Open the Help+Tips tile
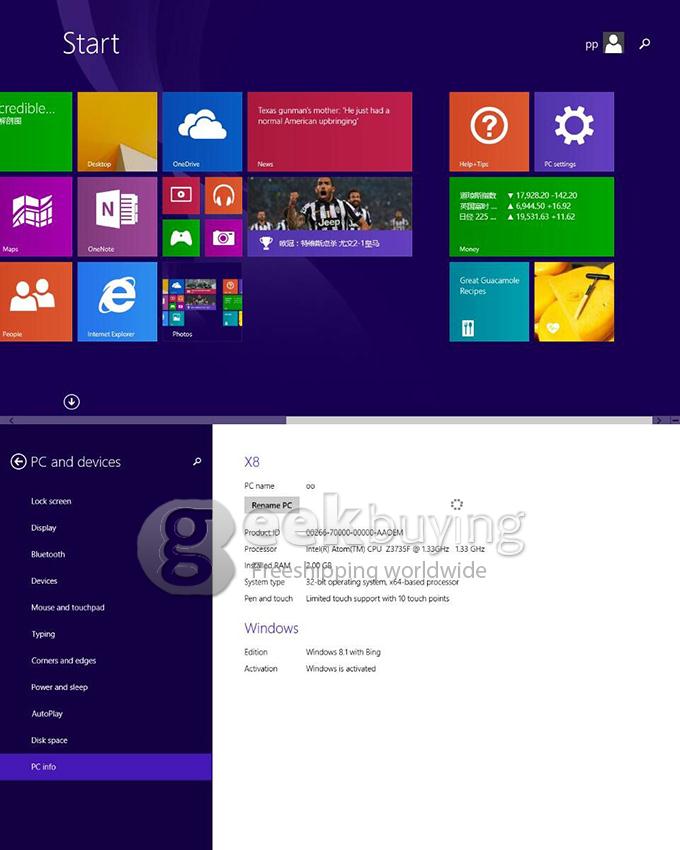 [x=489, y=131]
